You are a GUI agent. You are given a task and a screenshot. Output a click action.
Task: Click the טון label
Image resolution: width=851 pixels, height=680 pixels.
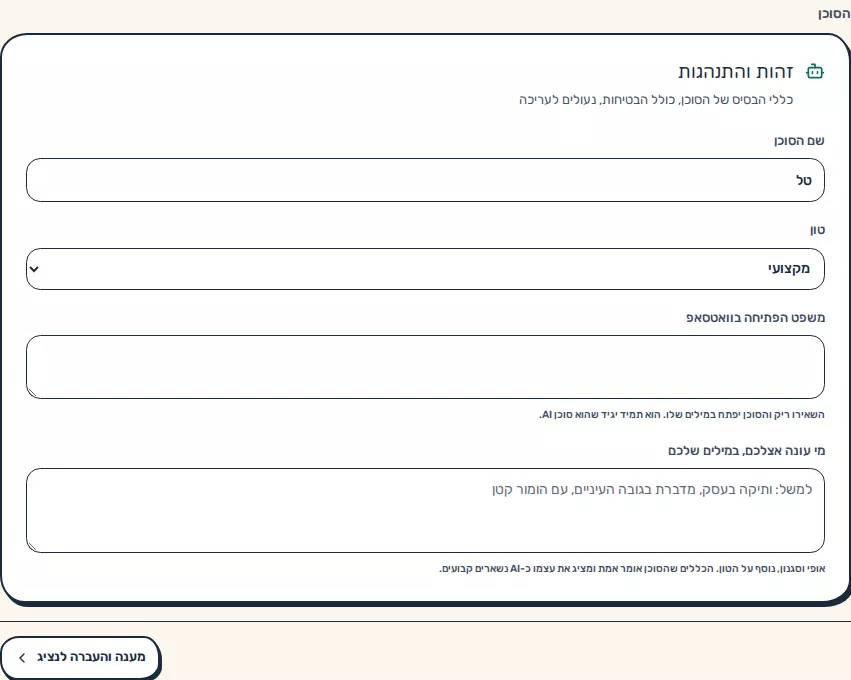click(817, 230)
